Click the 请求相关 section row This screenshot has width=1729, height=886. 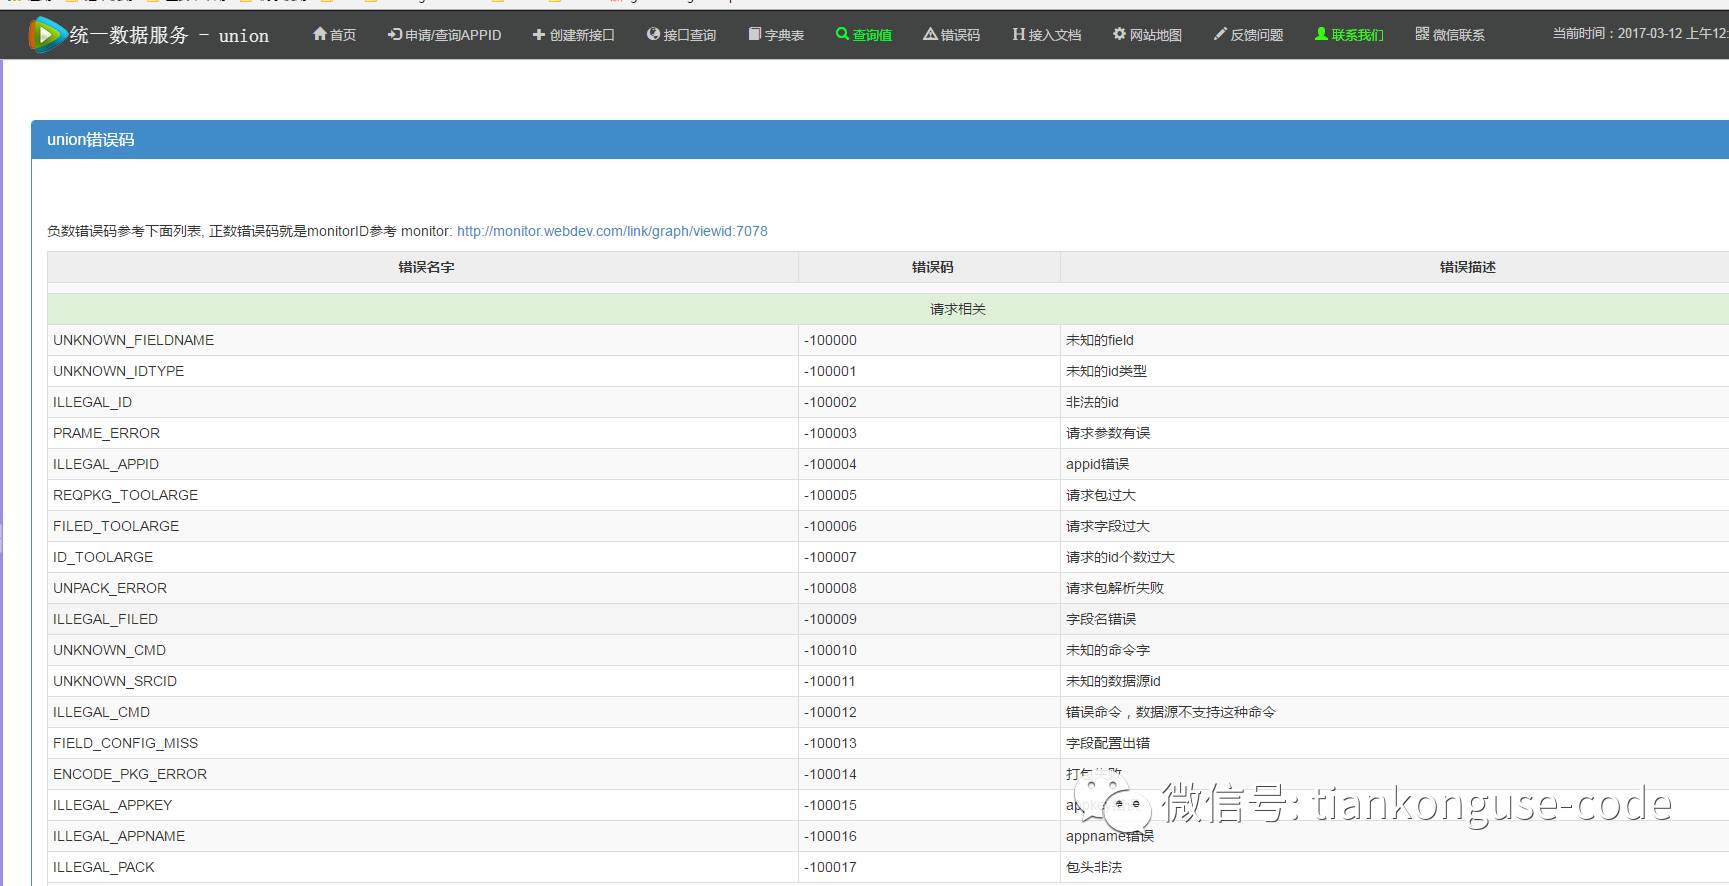point(888,309)
